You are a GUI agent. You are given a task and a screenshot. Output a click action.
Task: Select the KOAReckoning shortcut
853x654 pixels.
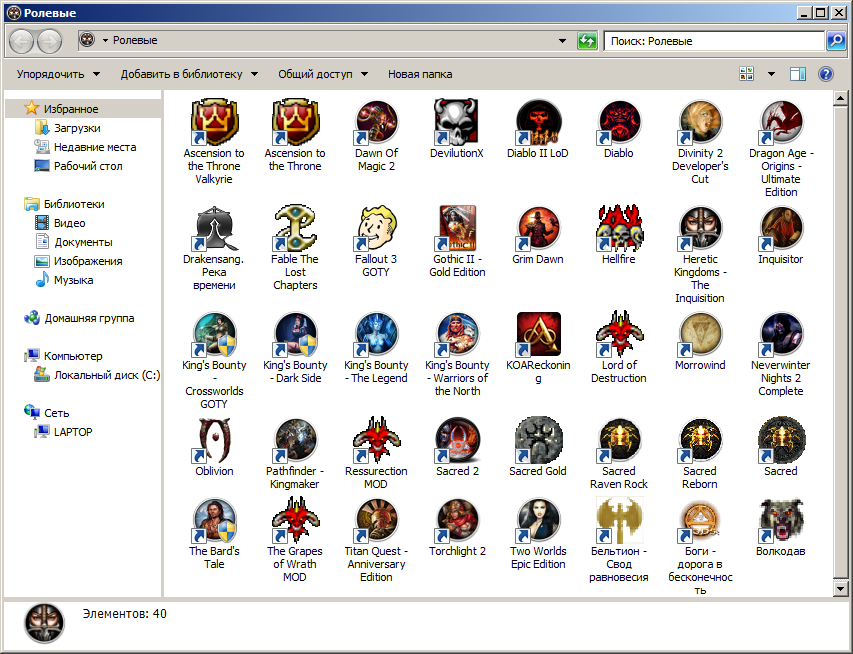point(537,348)
